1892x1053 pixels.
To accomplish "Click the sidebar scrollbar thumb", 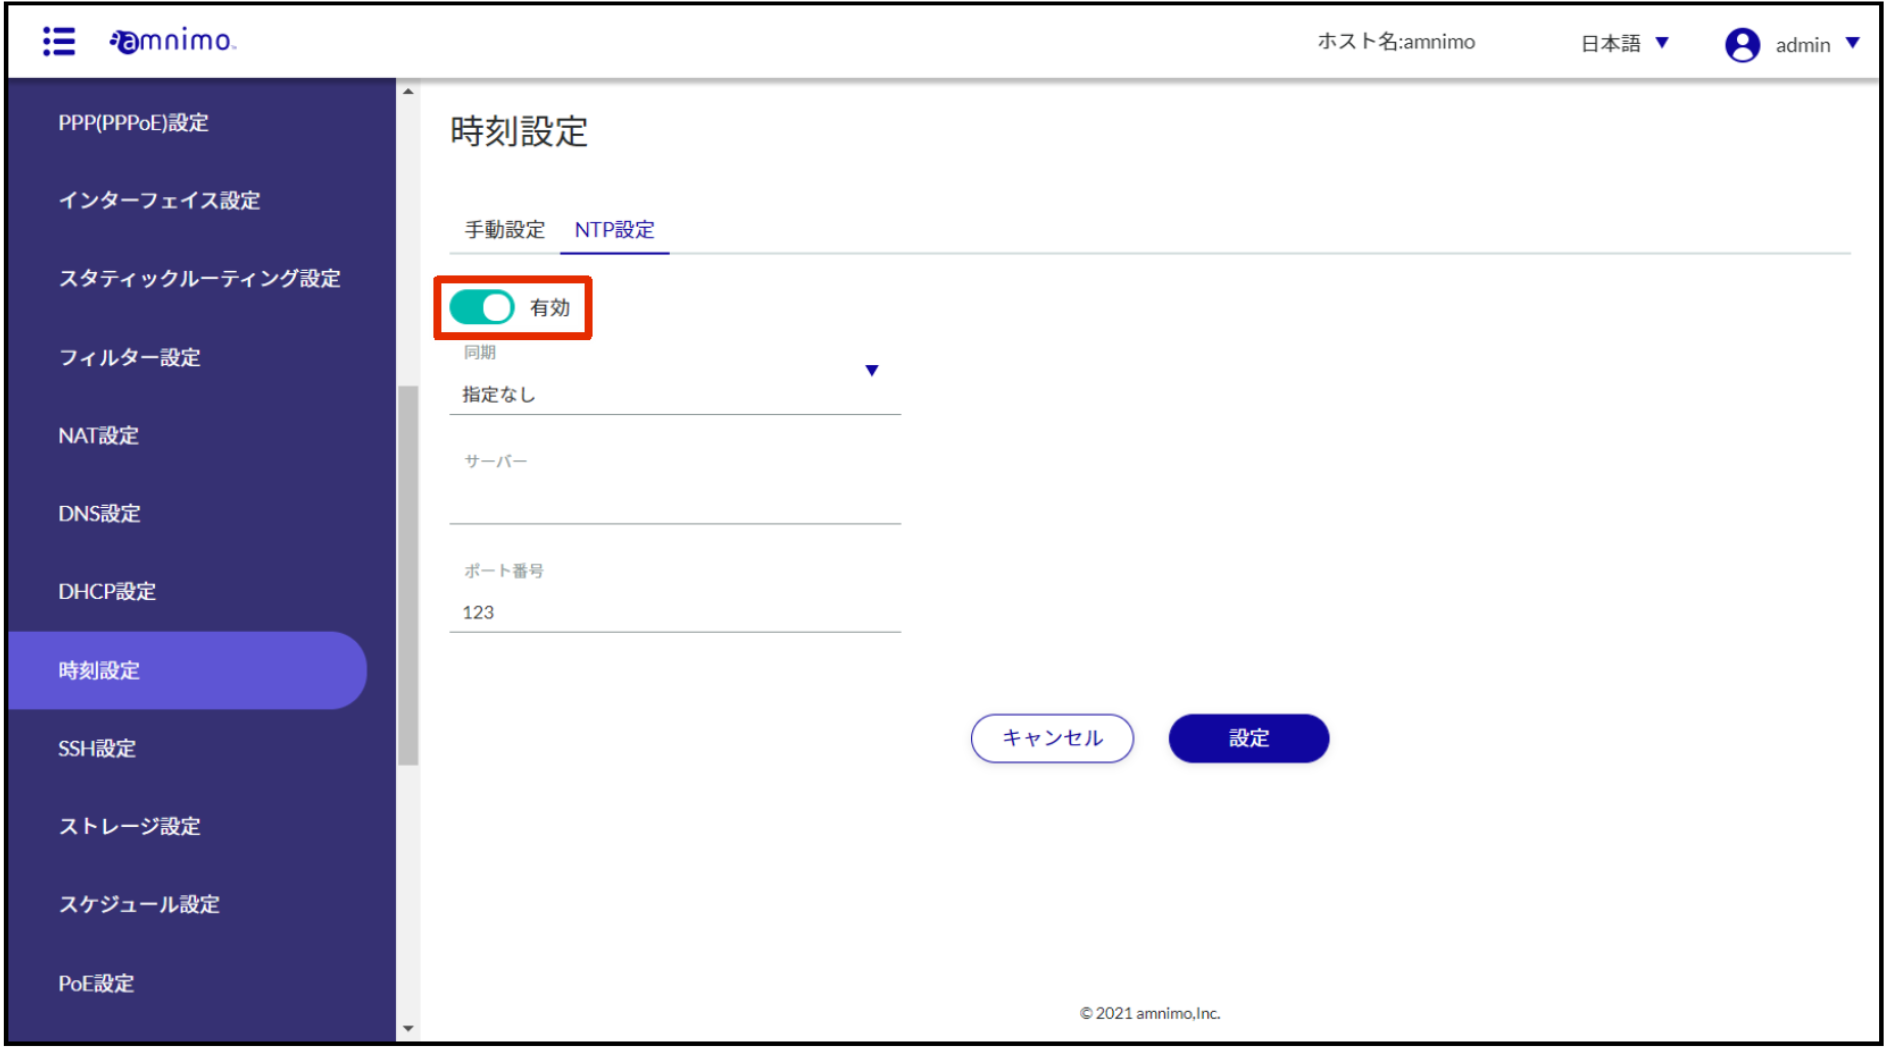I will tap(407, 575).
